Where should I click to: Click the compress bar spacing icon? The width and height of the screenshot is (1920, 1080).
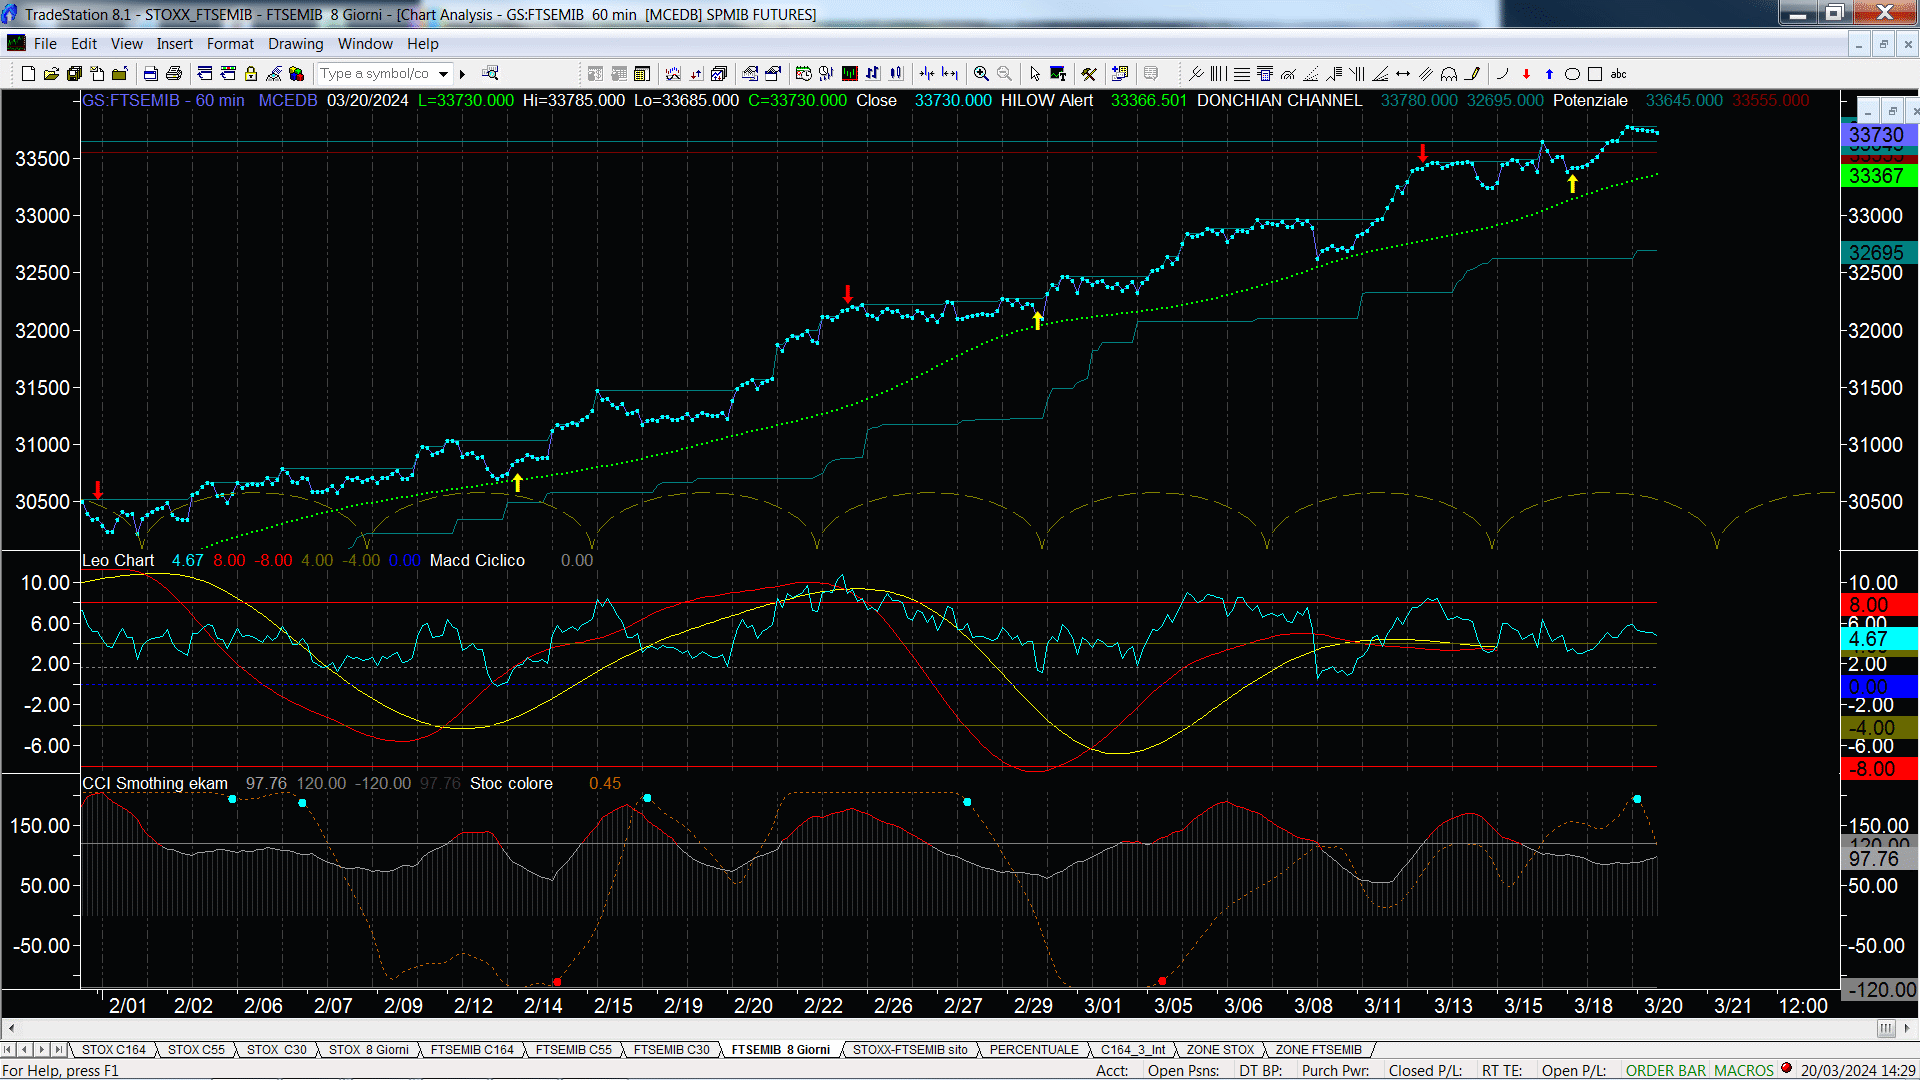click(x=927, y=74)
